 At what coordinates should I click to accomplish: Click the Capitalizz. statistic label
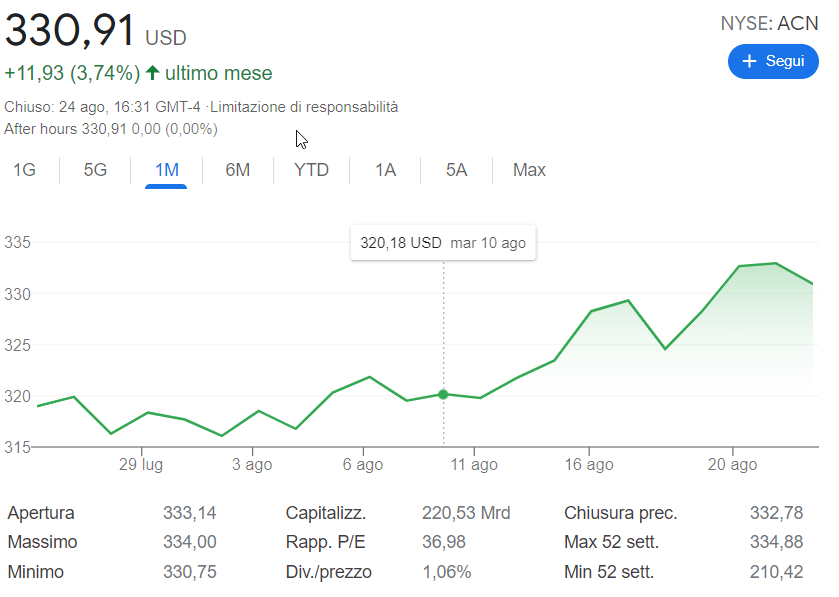point(325,513)
